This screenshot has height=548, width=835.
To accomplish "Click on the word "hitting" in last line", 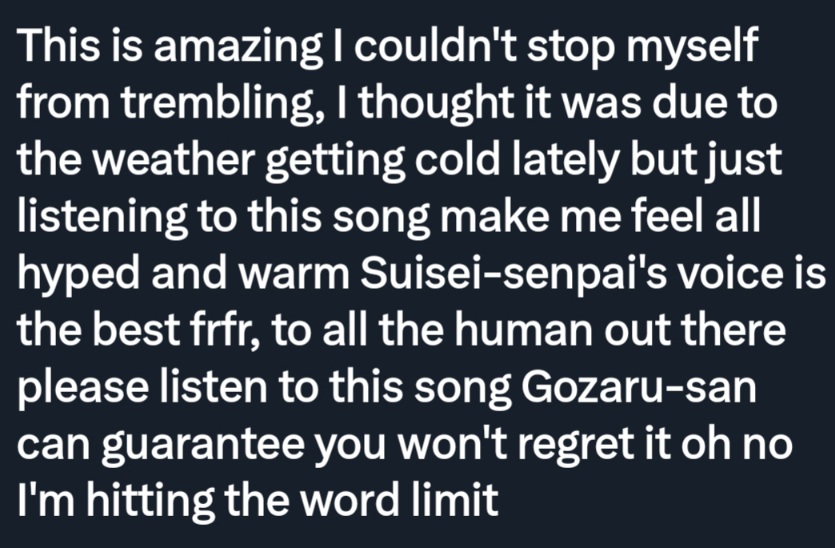I will coord(150,504).
